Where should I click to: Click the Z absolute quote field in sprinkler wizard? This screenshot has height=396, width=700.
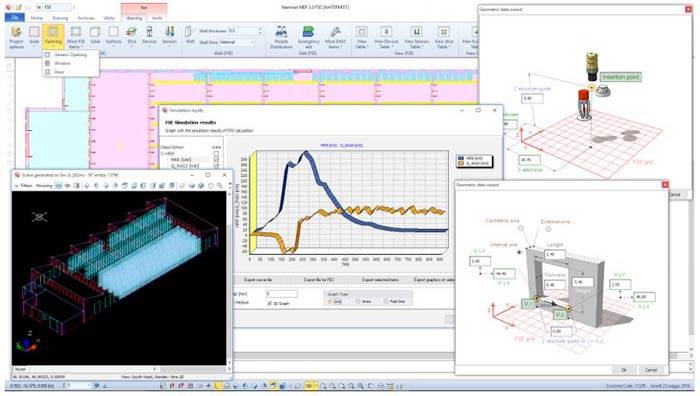(532, 98)
